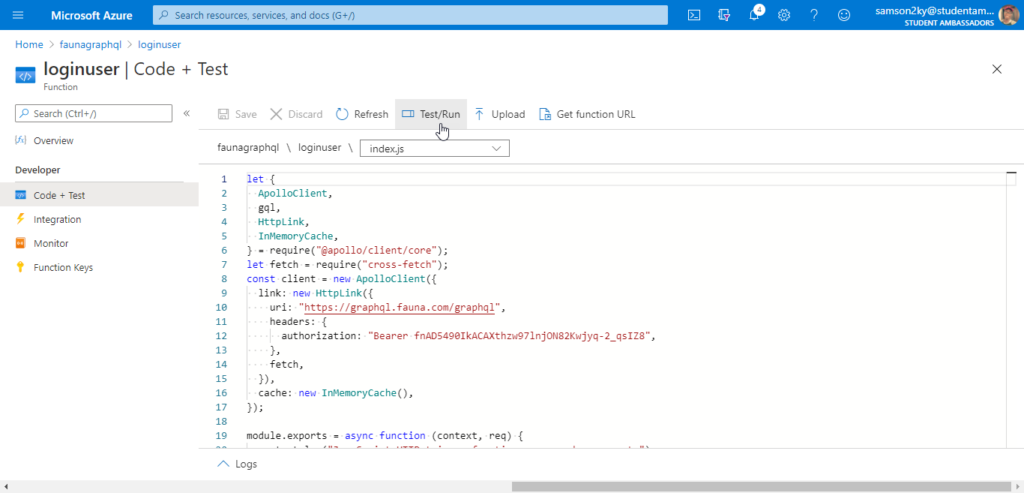Click the Function Keys key icon

point(20,267)
